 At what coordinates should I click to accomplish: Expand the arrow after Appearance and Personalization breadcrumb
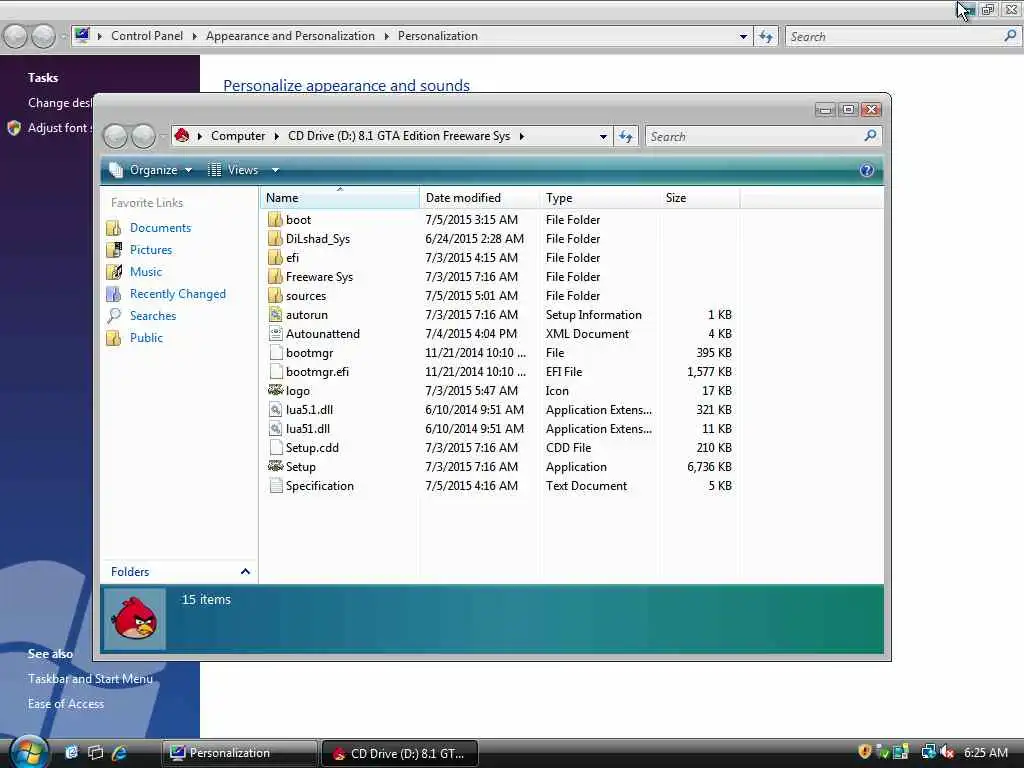[386, 36]
